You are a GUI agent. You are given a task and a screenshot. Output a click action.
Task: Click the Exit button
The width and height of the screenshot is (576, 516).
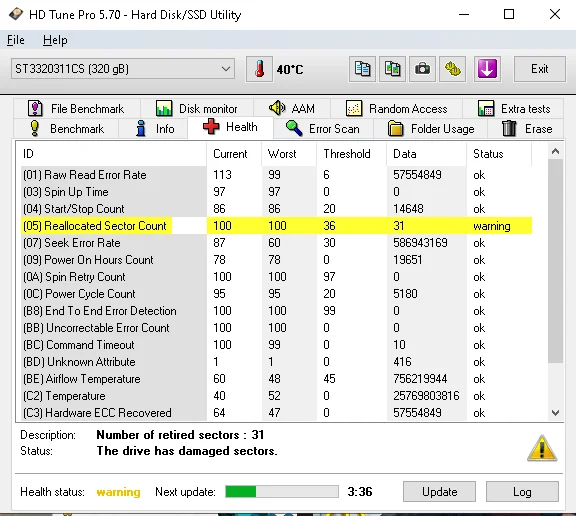click(x=539, y=69)
